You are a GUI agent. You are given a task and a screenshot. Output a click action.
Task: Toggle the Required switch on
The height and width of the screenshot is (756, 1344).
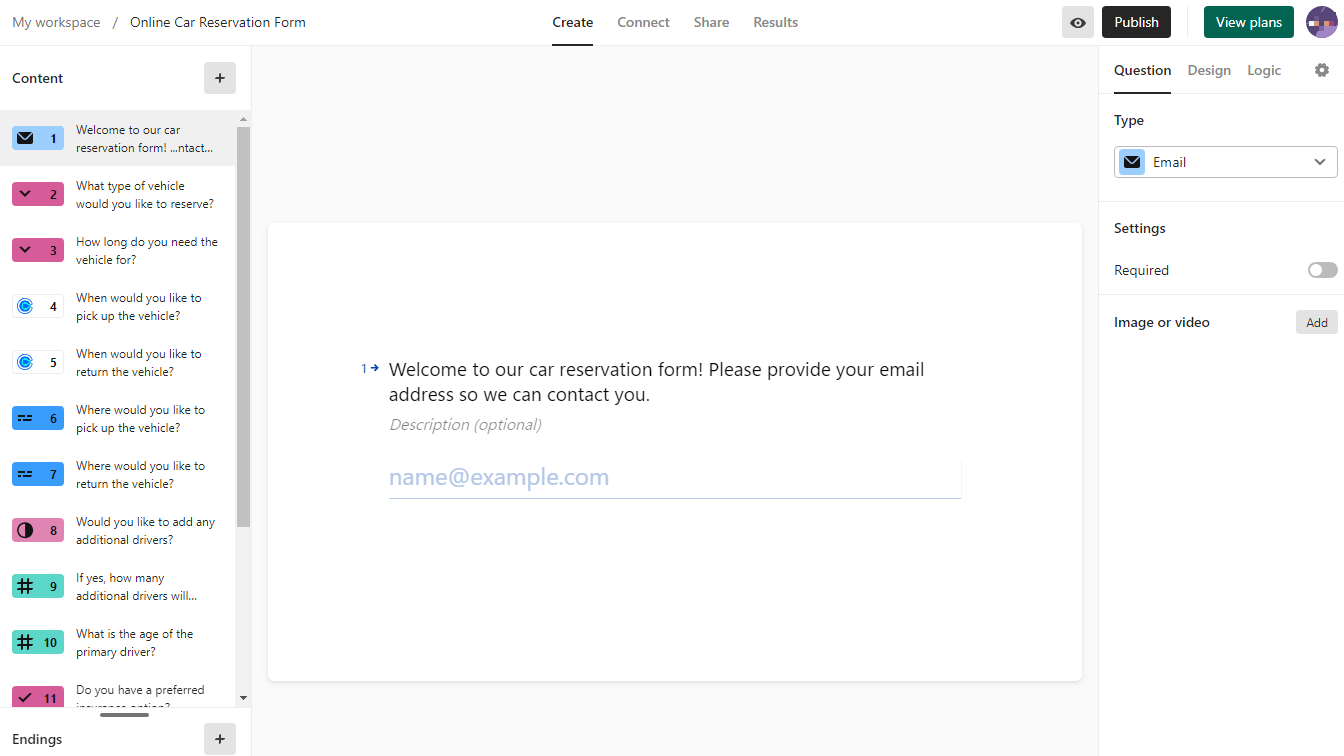(1322, 270)
